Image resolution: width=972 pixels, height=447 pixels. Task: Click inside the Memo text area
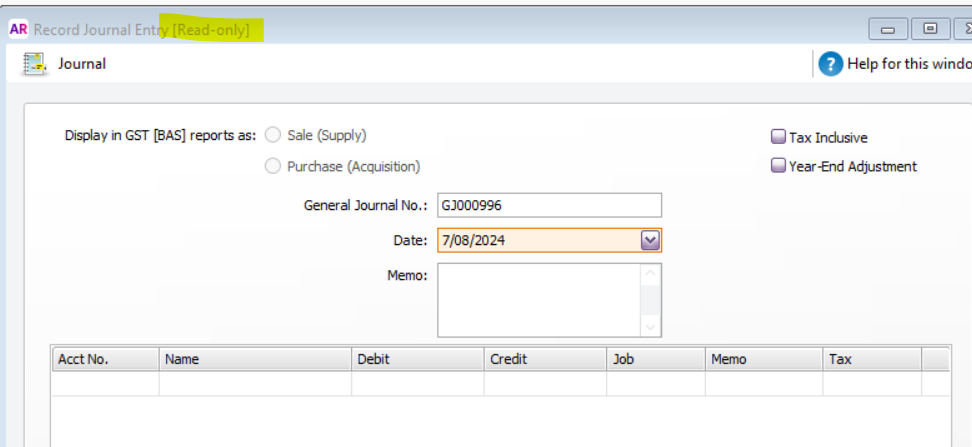click(538, 300)
